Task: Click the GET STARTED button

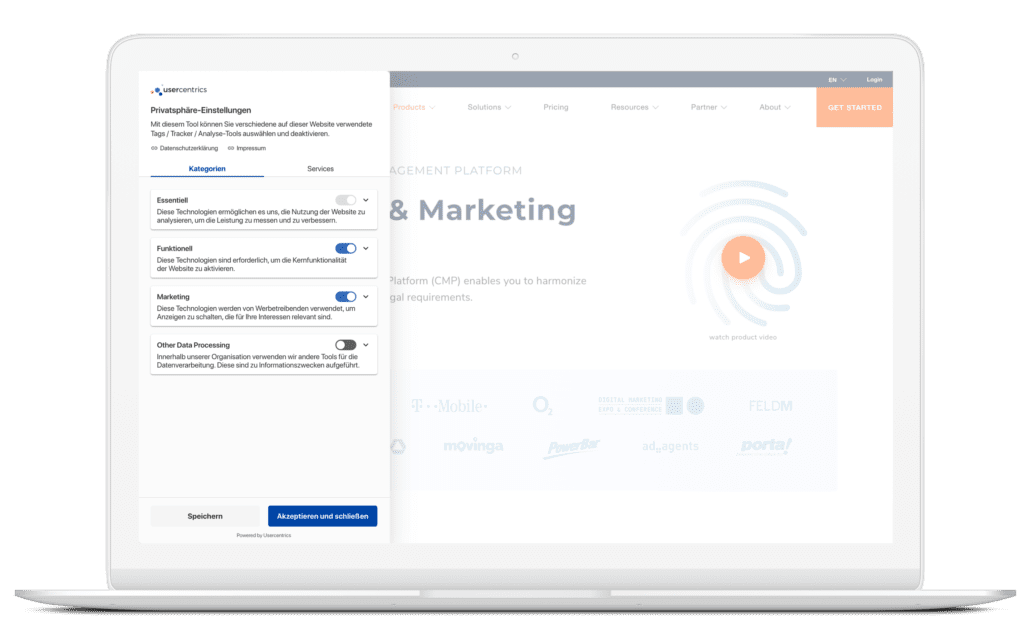Action: [x=855, y=107]
